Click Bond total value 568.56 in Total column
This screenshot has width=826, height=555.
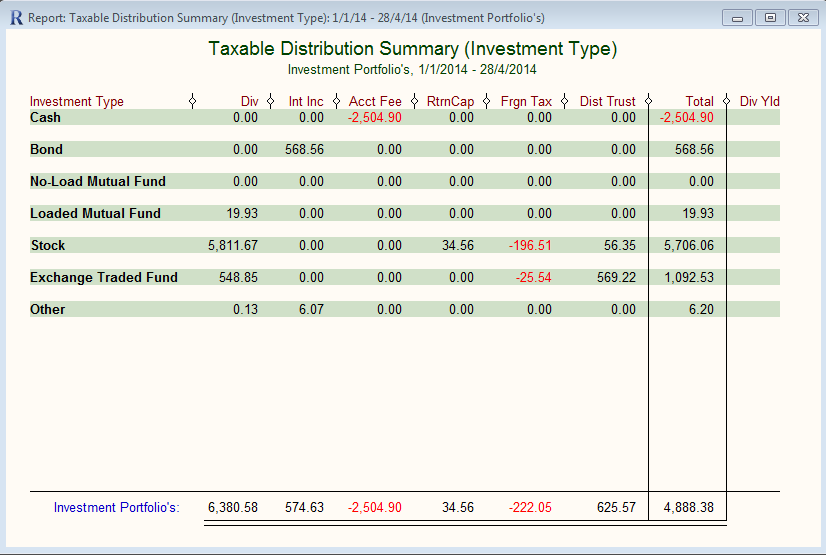point(695,150)
